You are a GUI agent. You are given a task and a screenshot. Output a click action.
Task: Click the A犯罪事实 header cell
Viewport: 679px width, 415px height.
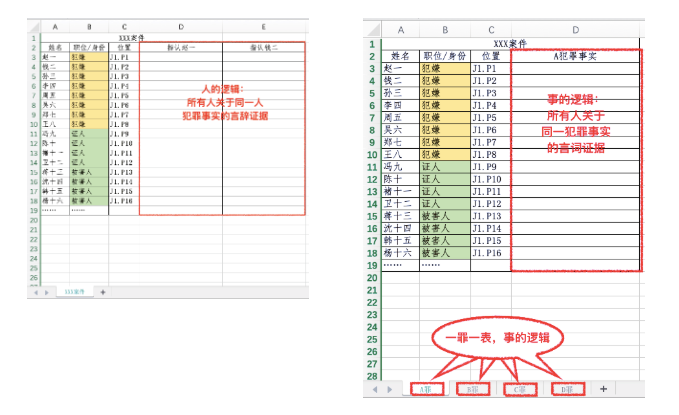575,56
